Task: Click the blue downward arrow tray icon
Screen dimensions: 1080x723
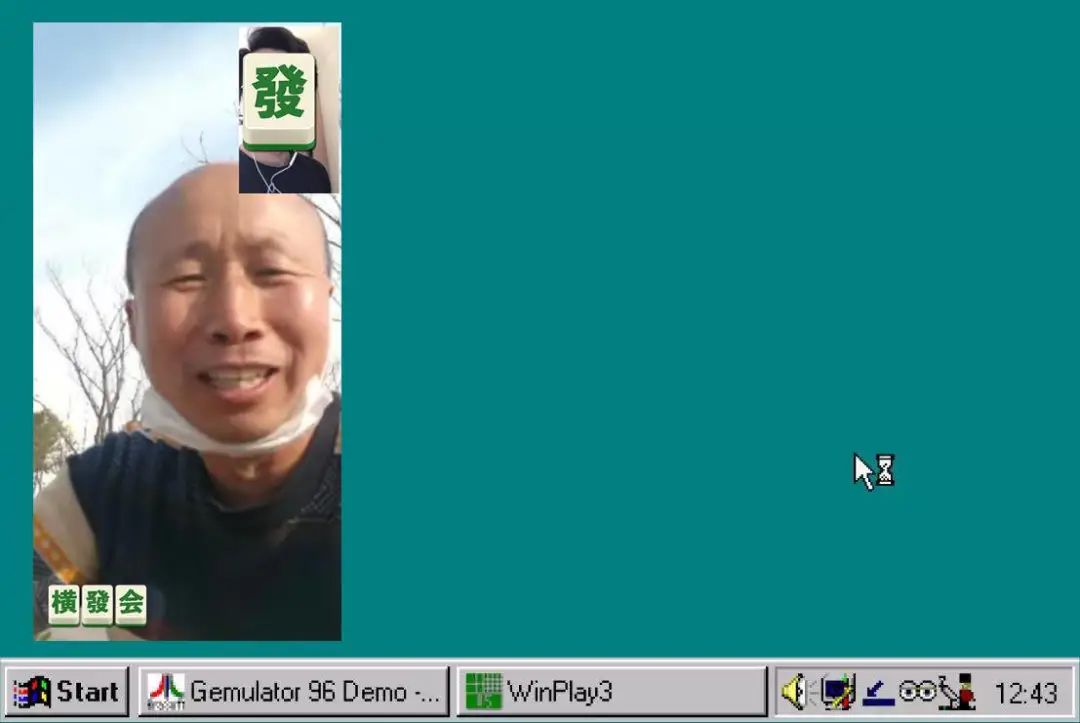Action: [x=878, y=693]
